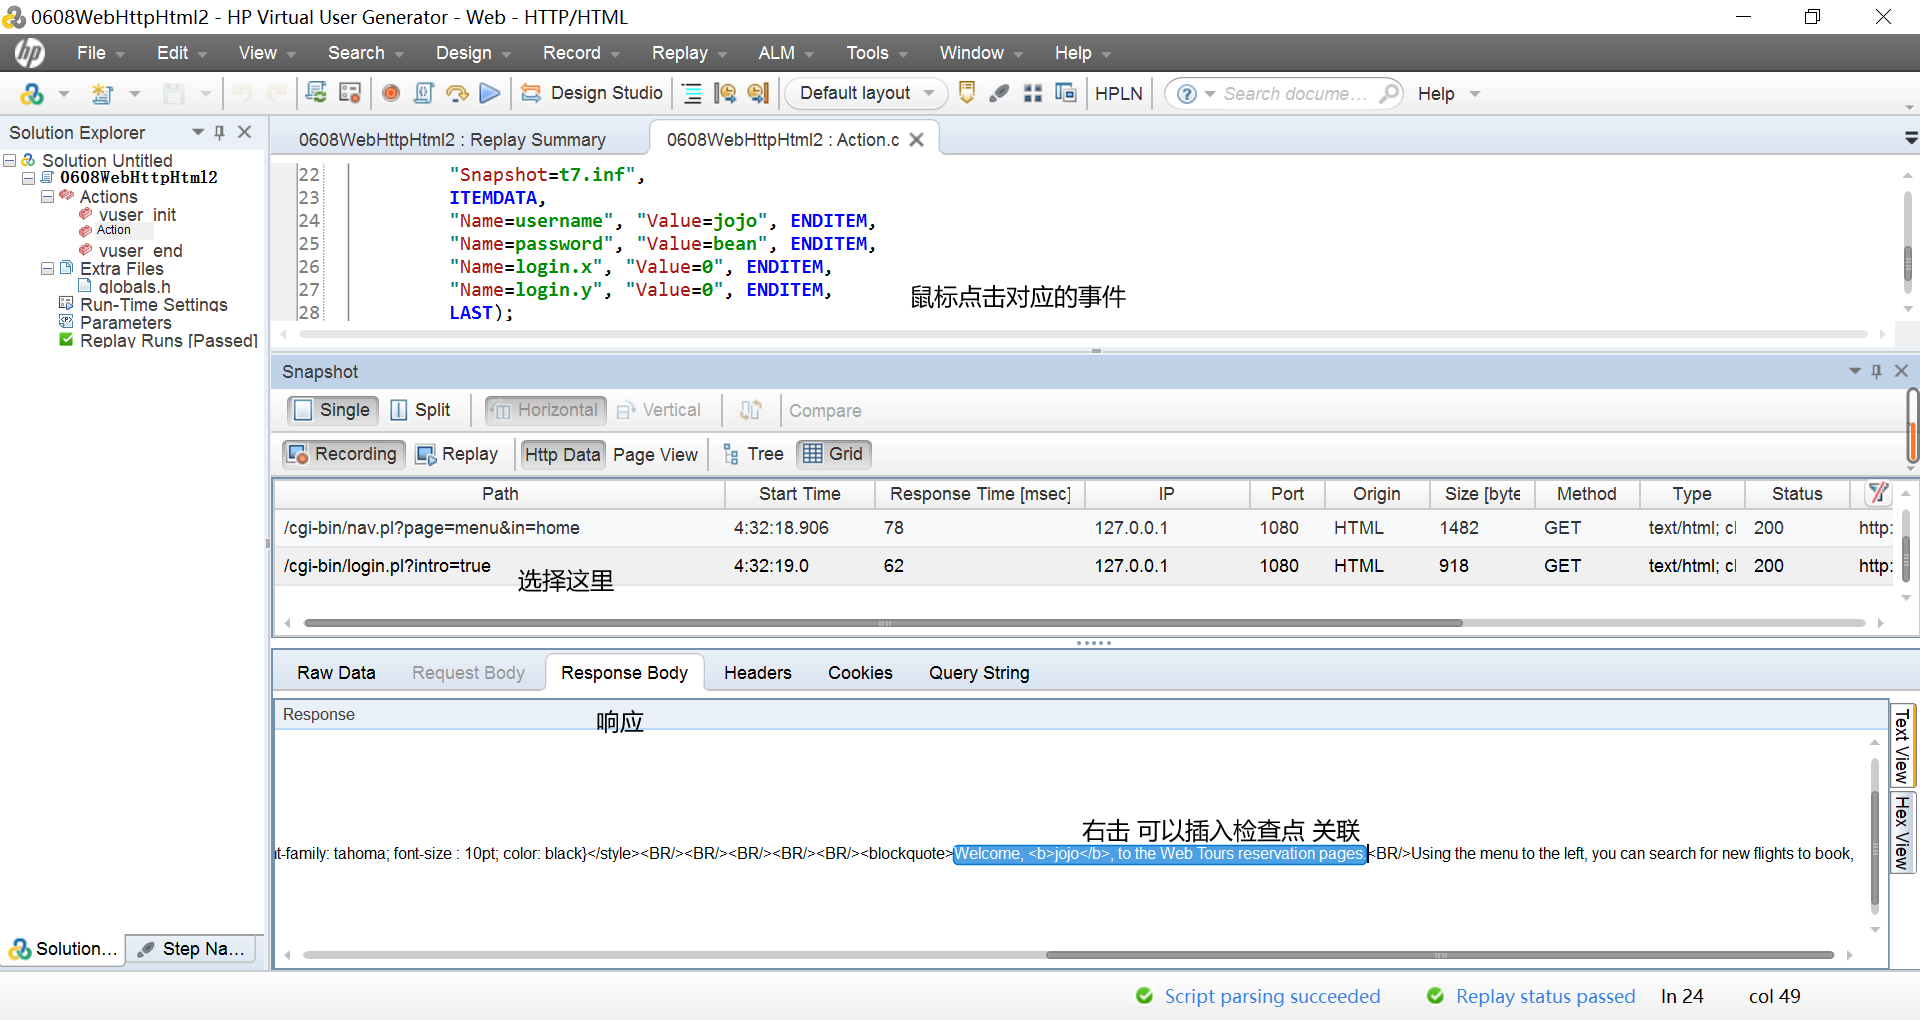Click the red Record button in toolbar
The width and height of the screenshot is (1920, 1020).
point(391,93)
